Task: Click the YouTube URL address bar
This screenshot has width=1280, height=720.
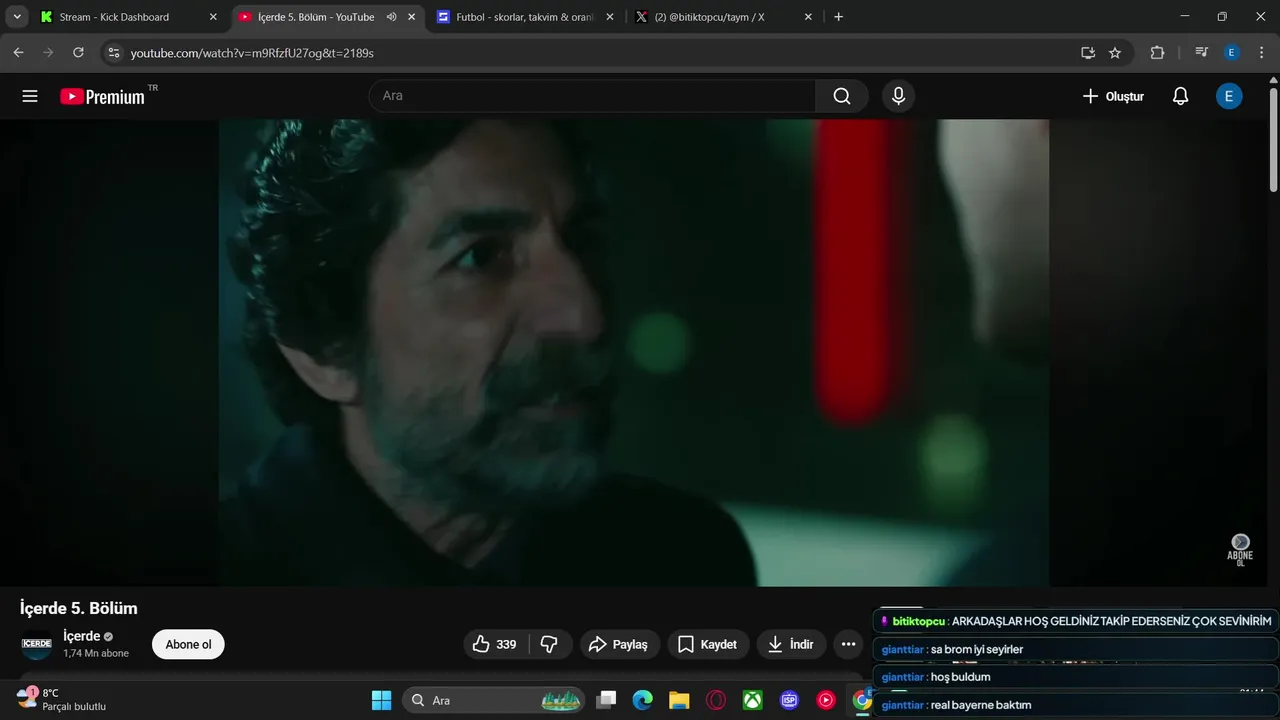Action: point(600,52)
